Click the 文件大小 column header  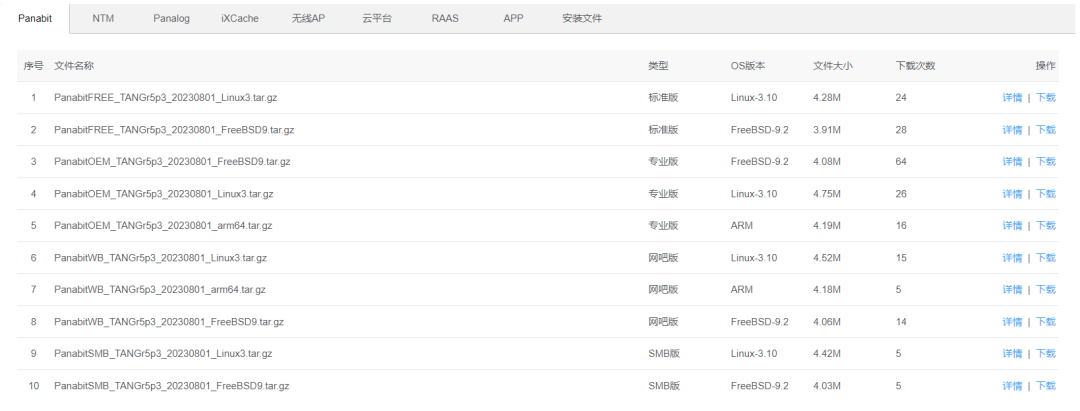pyautogui.click(x=833, y=66)
